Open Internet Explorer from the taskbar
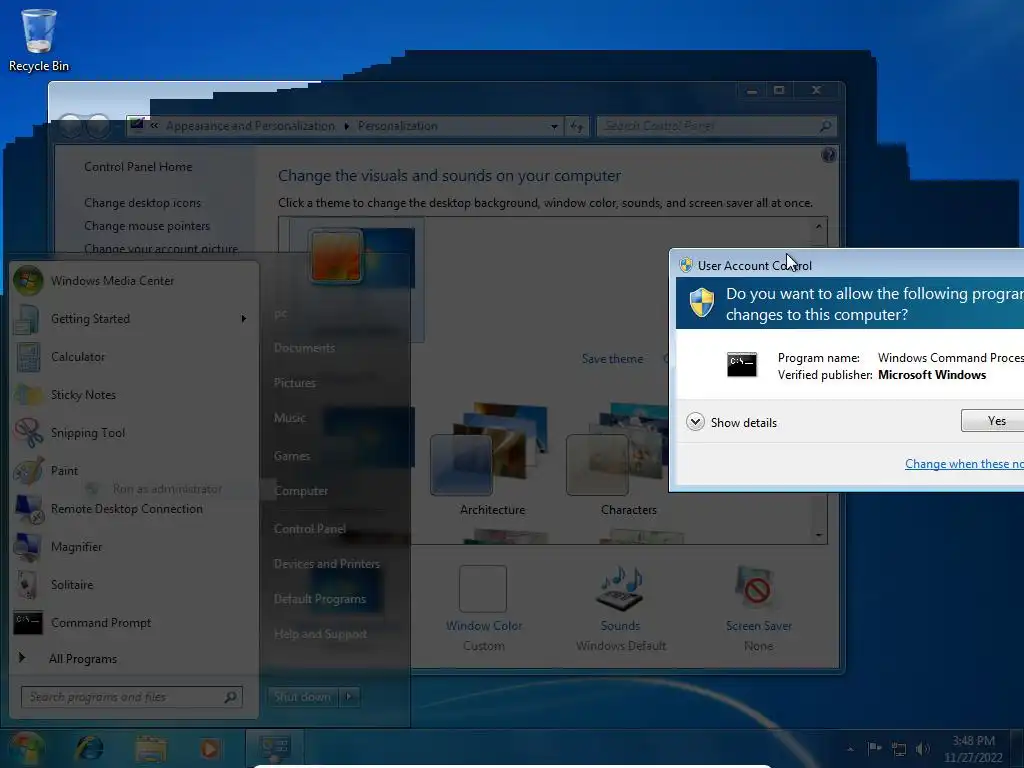The height and width of the screenshot is (768, 1024). (x=89, y=748)
